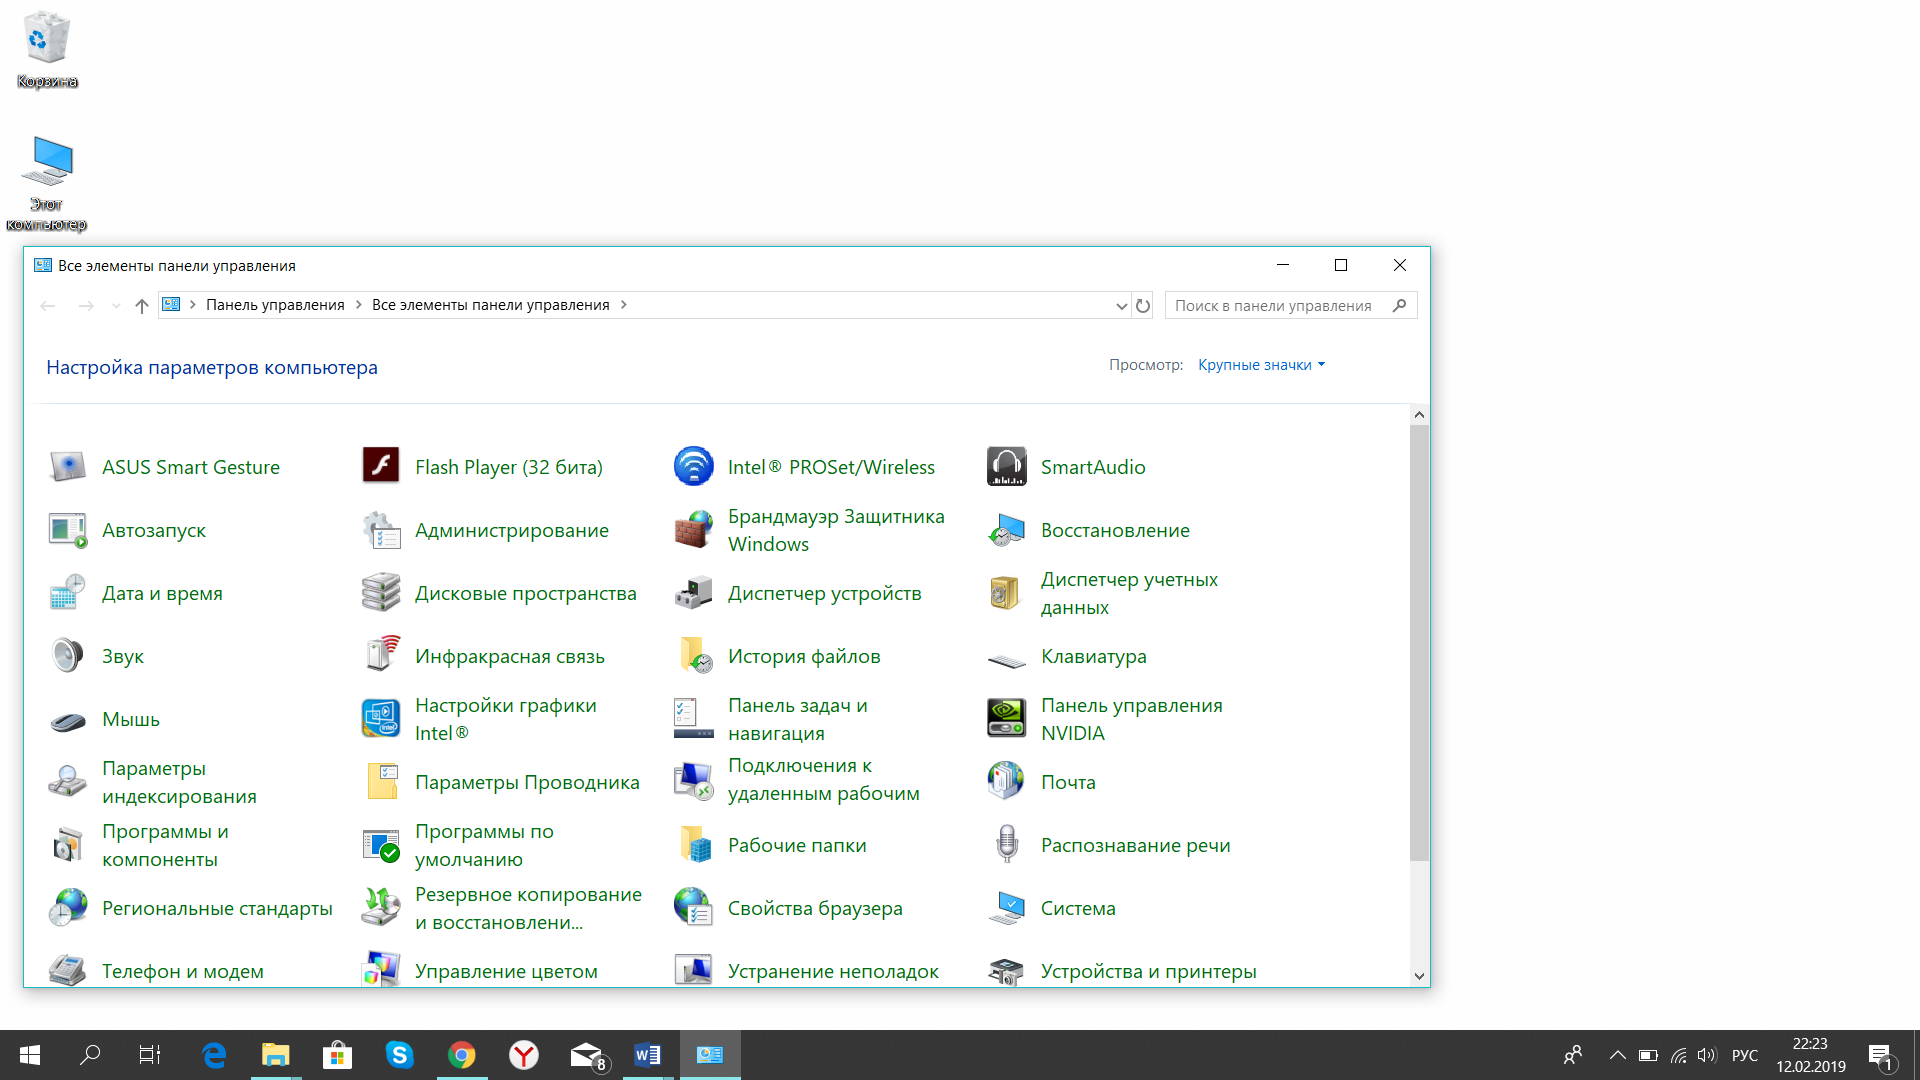Show hidden system tray icons
The height and width of the screenshot is (1080, 1920).
point(1617,1055)
